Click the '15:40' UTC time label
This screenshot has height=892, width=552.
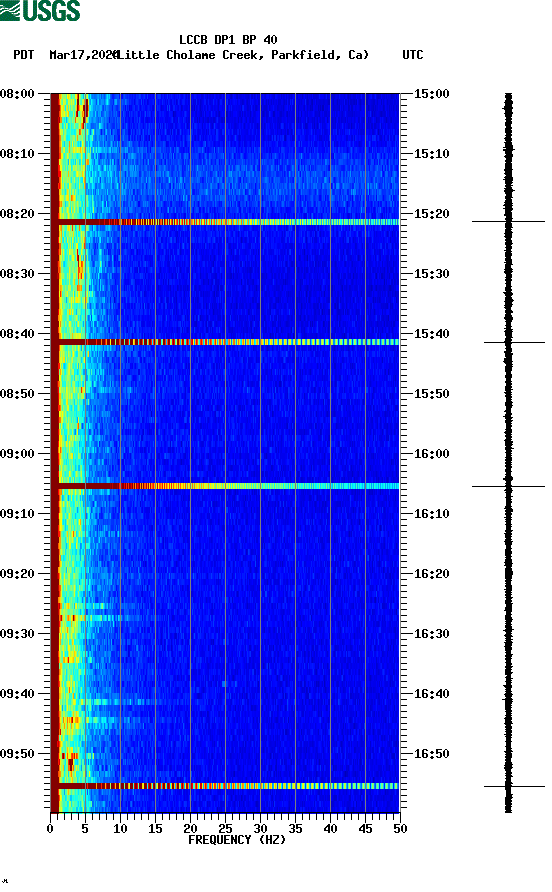pos(431,334)
